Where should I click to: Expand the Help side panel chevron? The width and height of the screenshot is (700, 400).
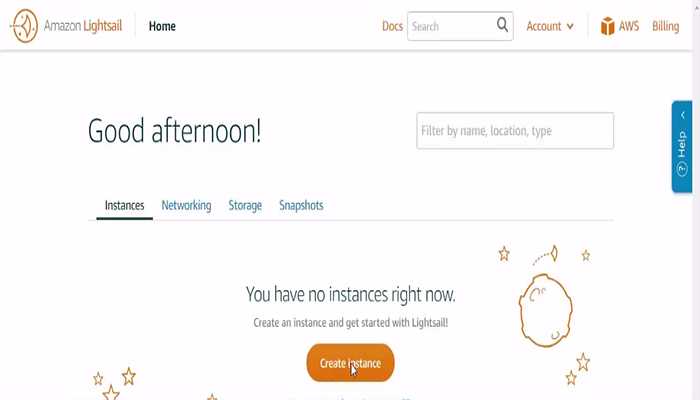(x=683, y=115)
